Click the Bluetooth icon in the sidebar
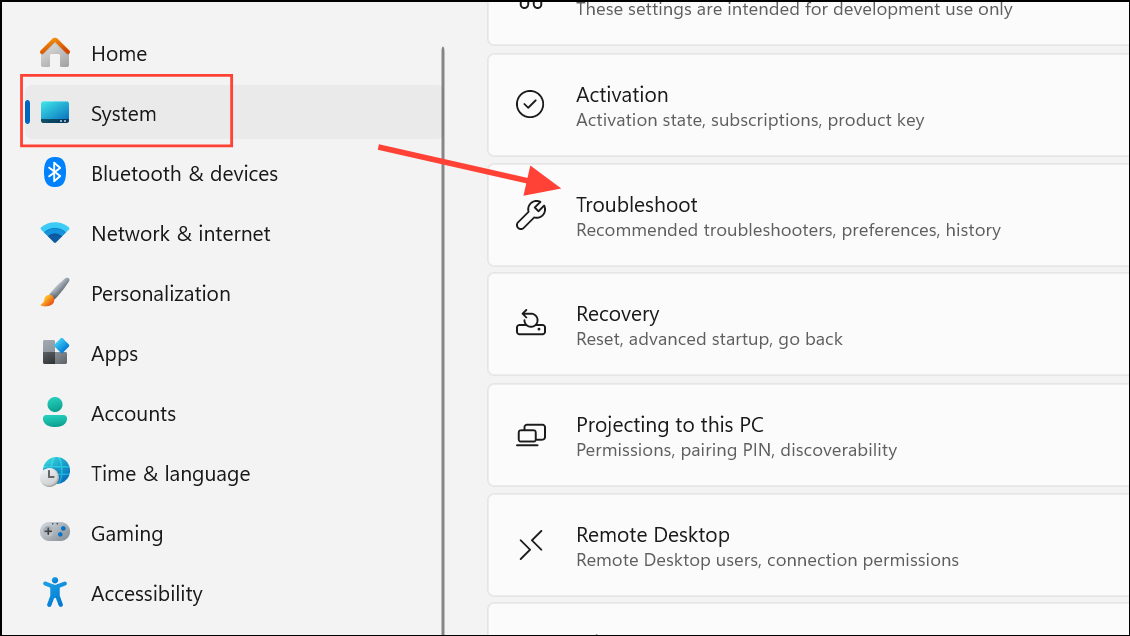The height and width of the screenshot is (636, 1130). tap(54, 173)
